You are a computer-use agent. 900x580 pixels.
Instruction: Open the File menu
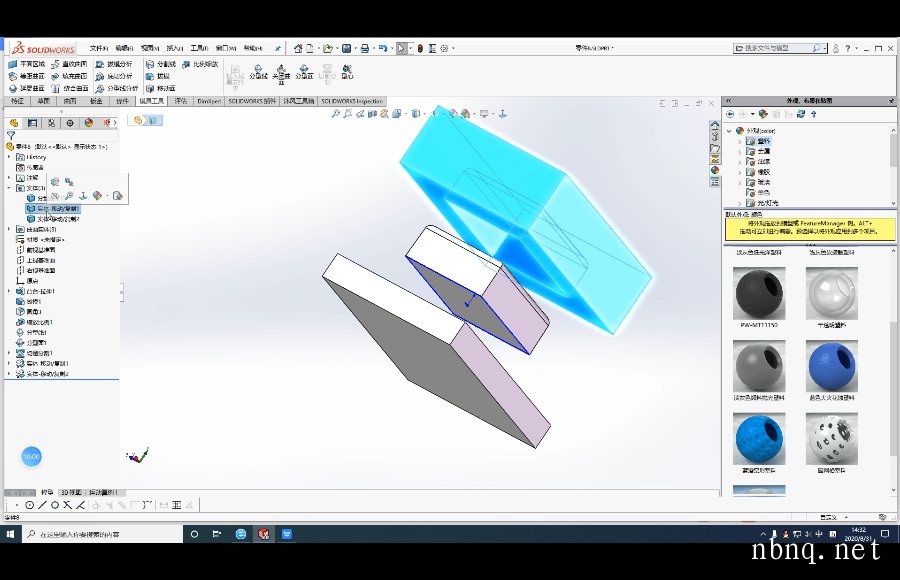pyautogui.click(x=99, y=49)
